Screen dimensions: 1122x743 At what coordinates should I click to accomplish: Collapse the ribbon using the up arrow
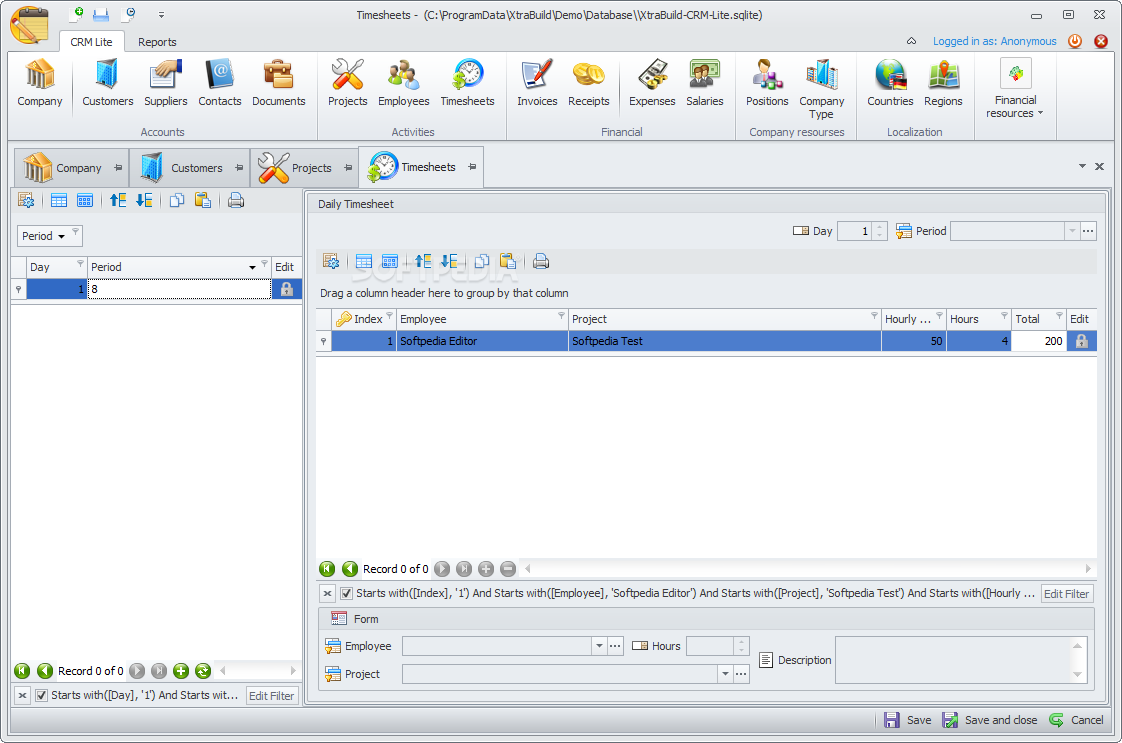click(x=911, y=41)
